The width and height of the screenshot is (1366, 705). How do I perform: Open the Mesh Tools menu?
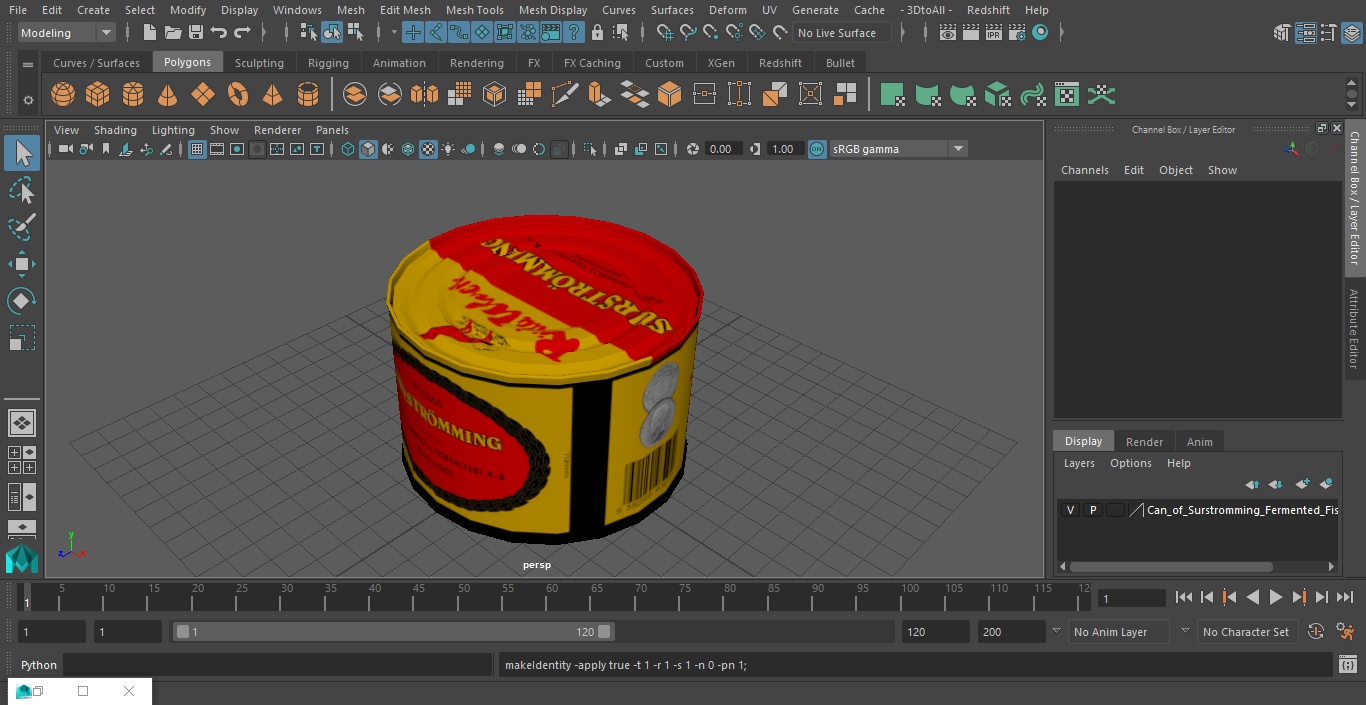point(474,10)
